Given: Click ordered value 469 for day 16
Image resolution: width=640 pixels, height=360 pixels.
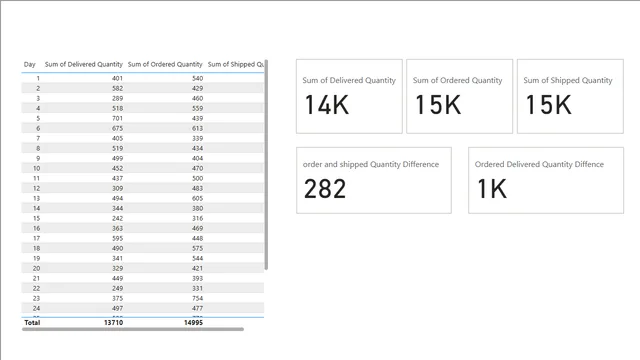Looking at the screenshot, I should click(x=198, y=228).
